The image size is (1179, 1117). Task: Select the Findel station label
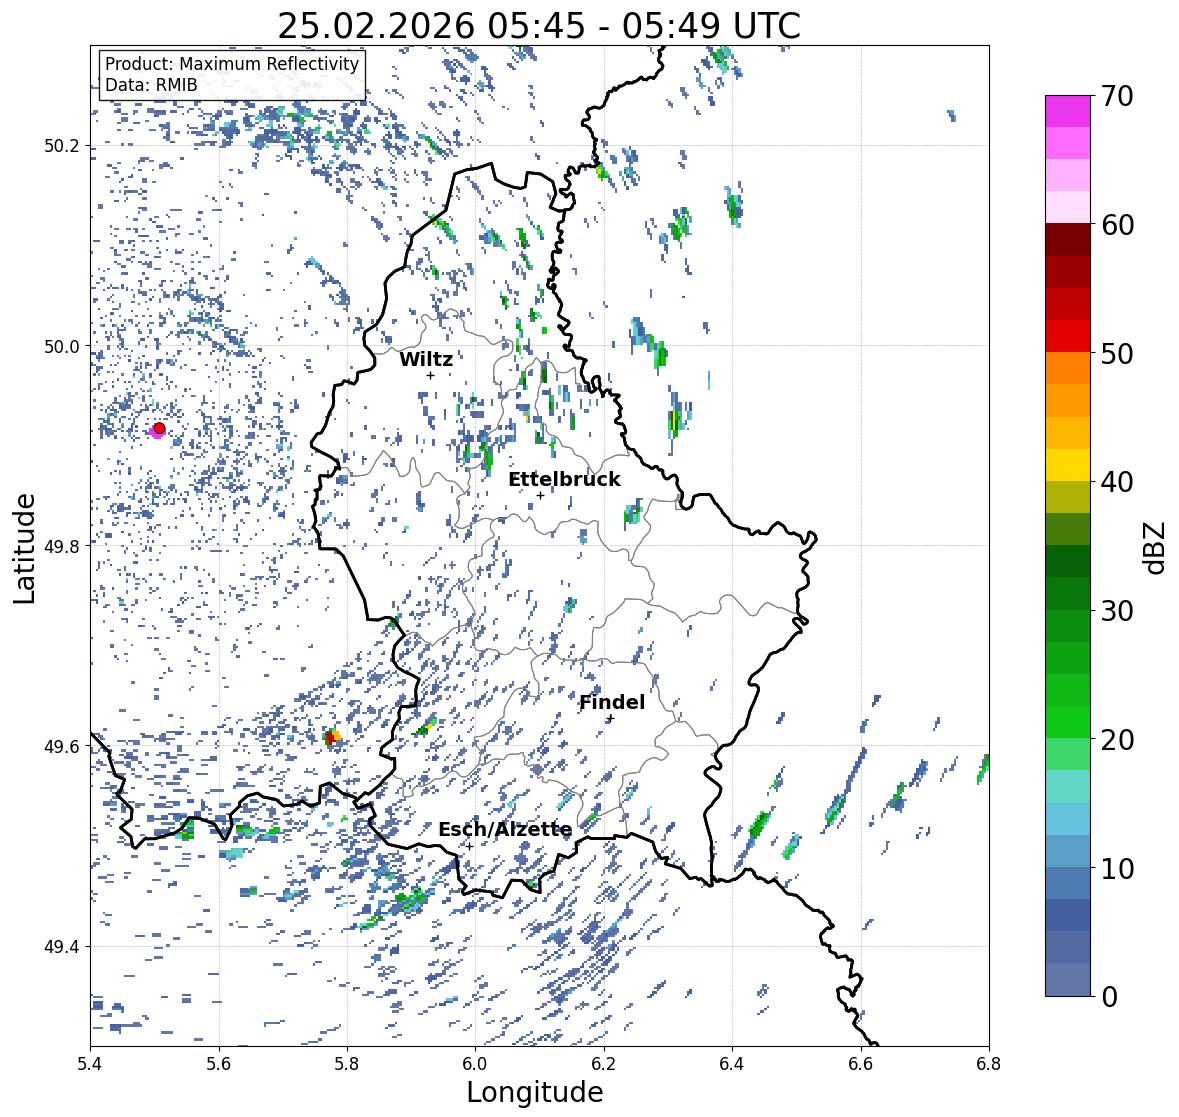click(x=612, y=702)
